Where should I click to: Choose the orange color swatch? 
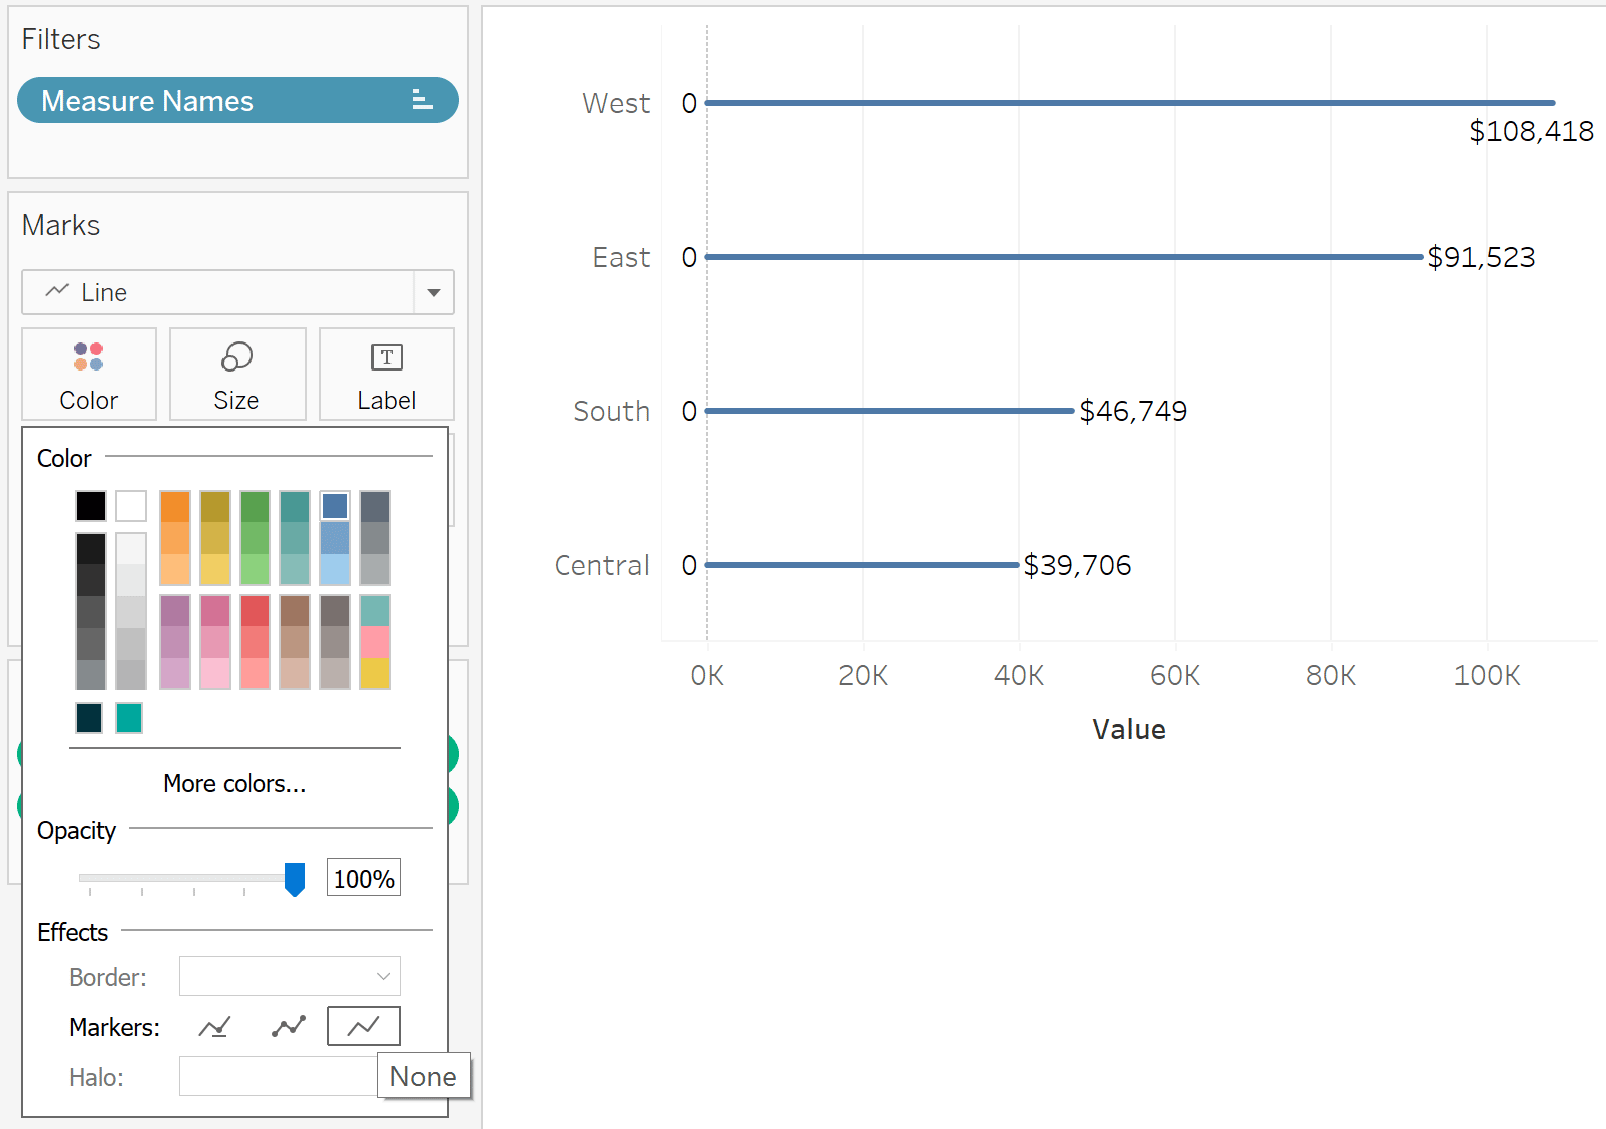point(175,506)
